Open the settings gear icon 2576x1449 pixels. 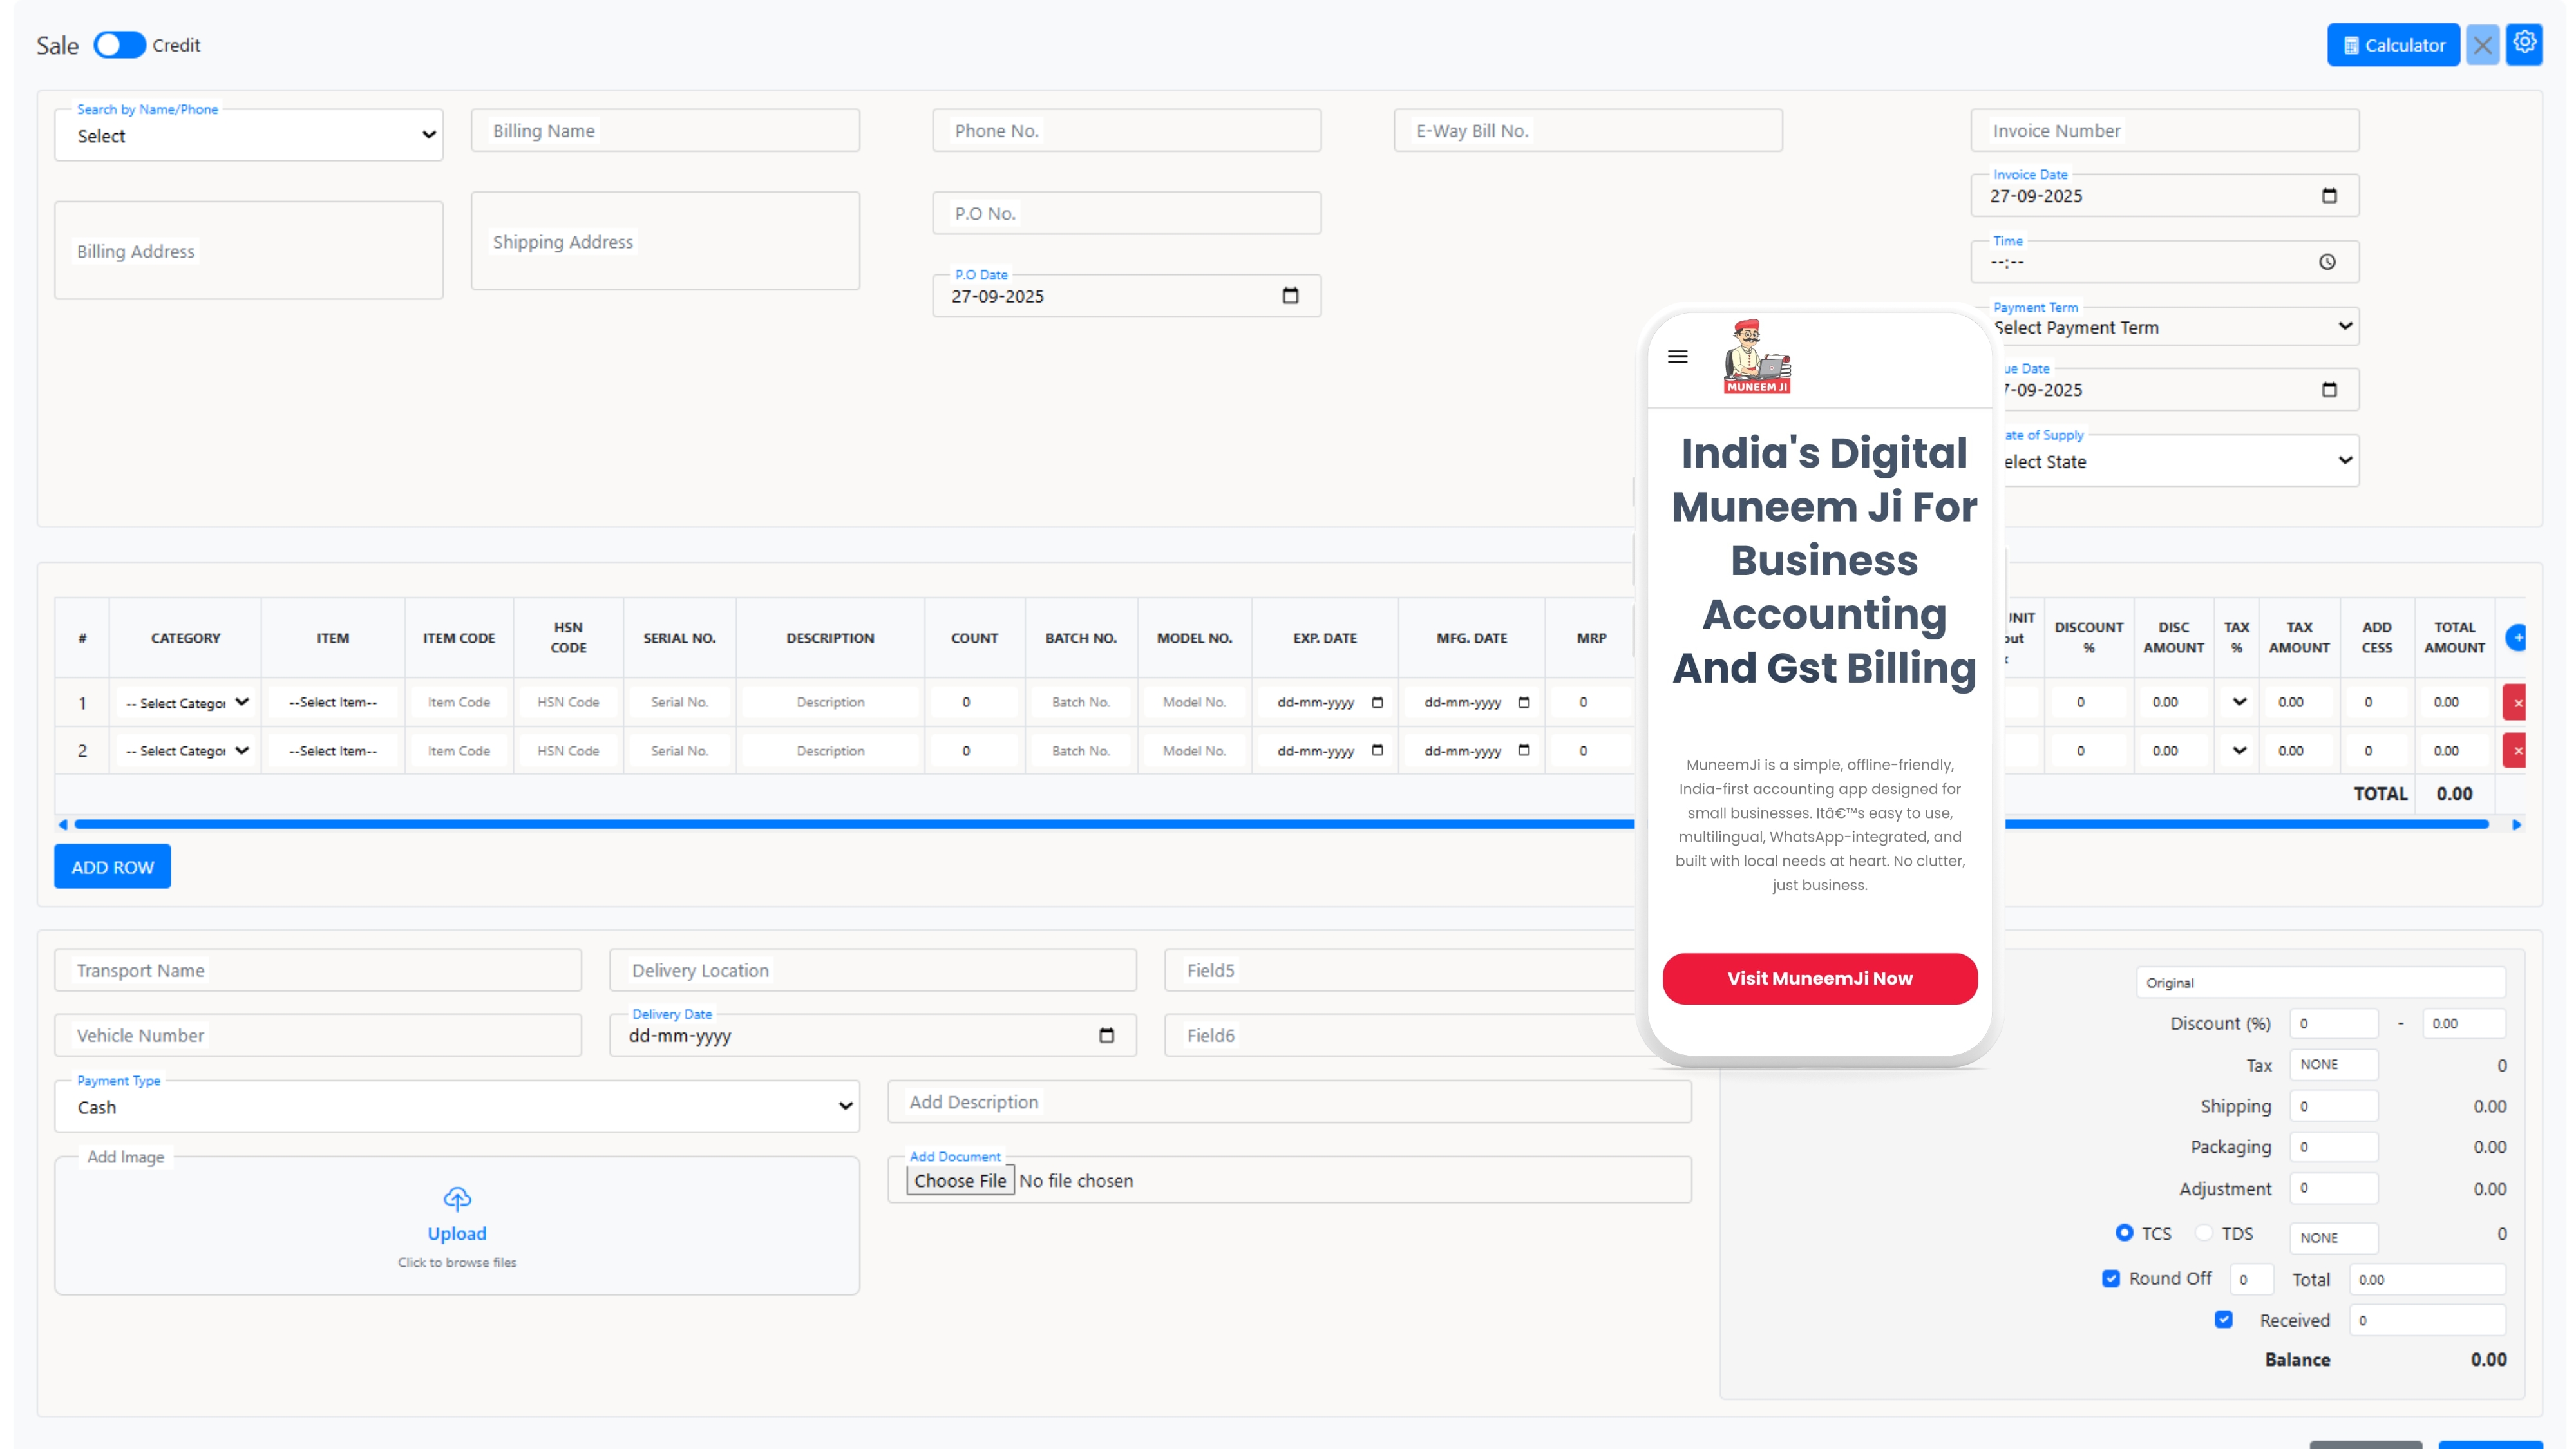point(2524,43)
